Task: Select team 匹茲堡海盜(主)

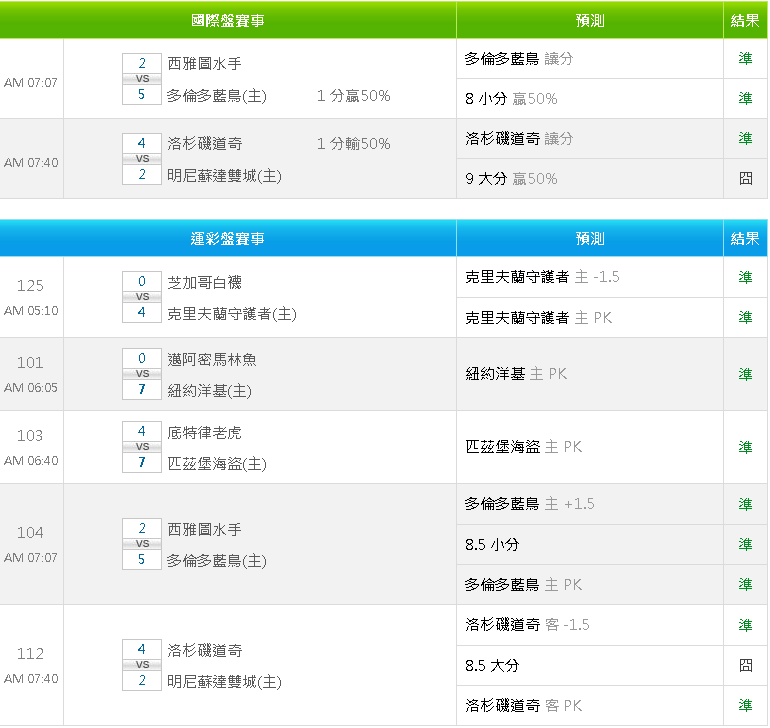Action: click(217, 464)
